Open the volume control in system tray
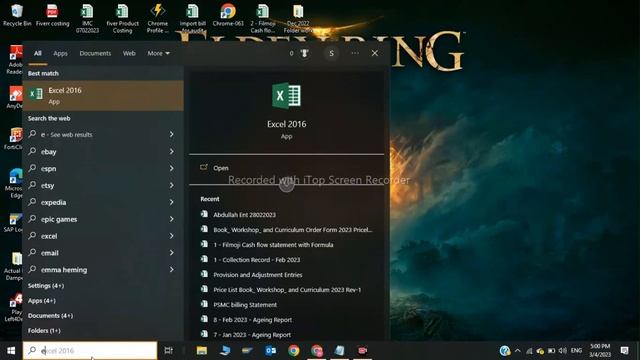 coord(562,351)
